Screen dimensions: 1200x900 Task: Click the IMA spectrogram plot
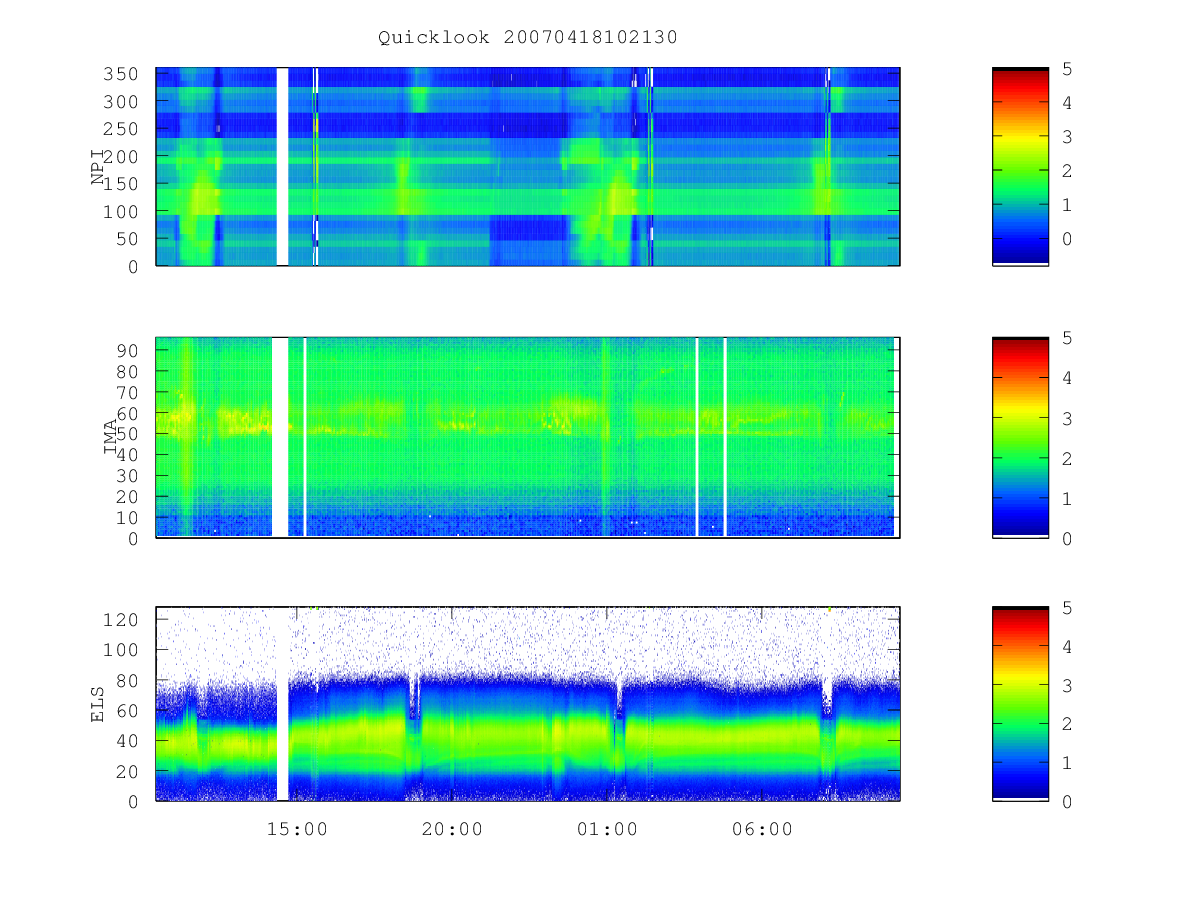coord(528,437)
